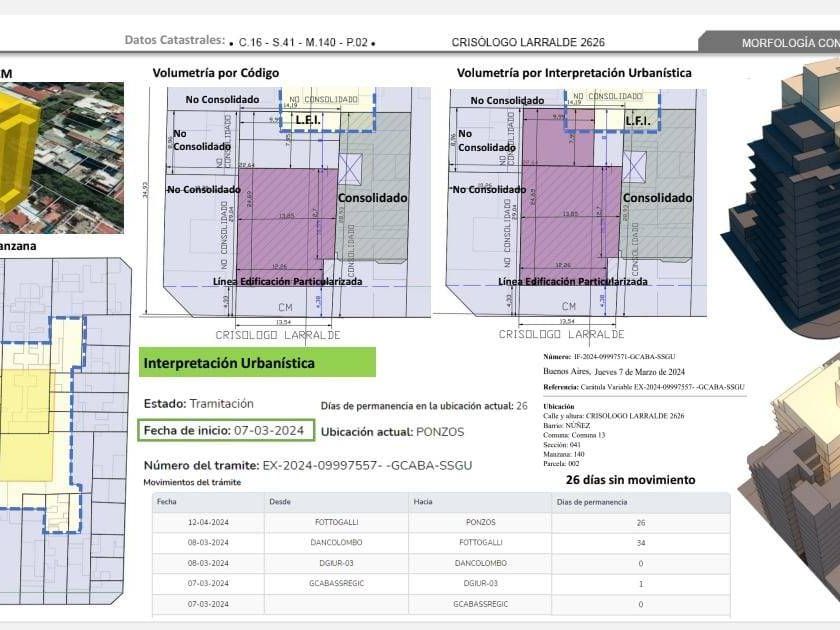Click the DGIUR-03 origin cell
The width and height of the screenshot is (840, 630).
(336, 563)
